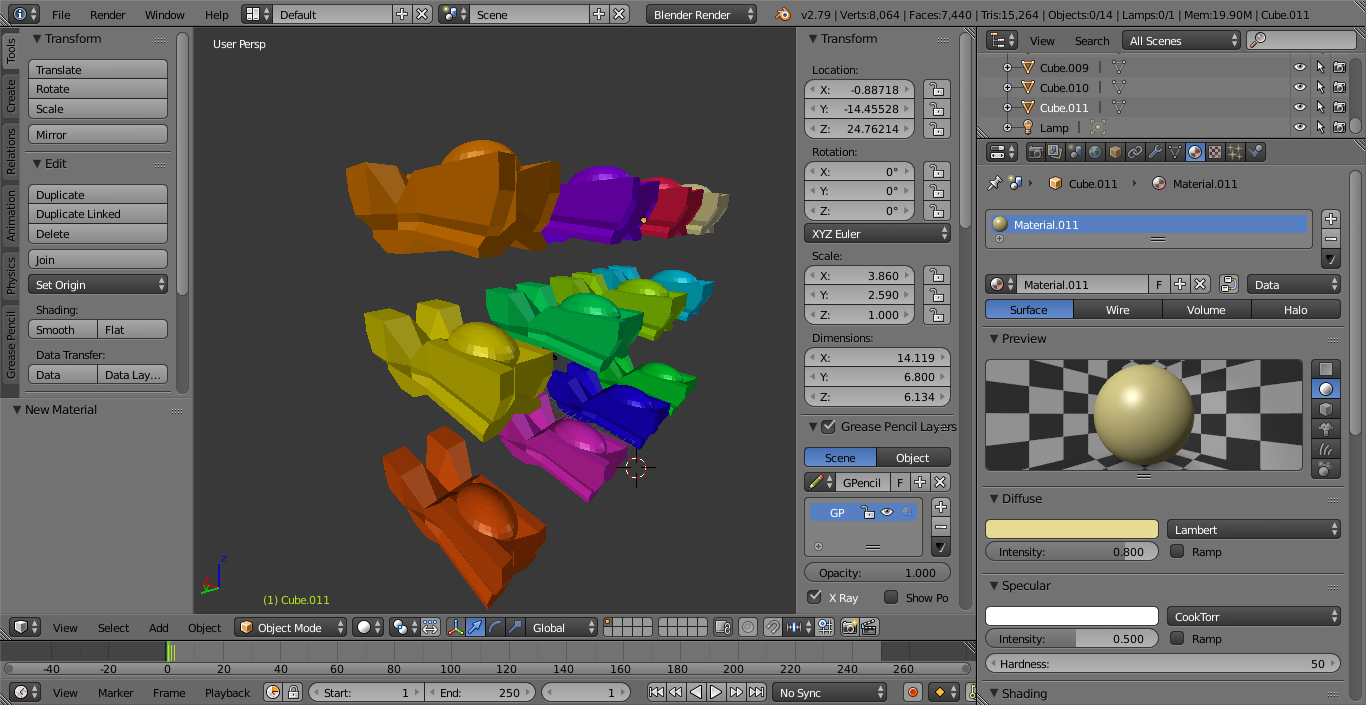
Task: Lock the Location X transform value
Action: click(936, 89)
